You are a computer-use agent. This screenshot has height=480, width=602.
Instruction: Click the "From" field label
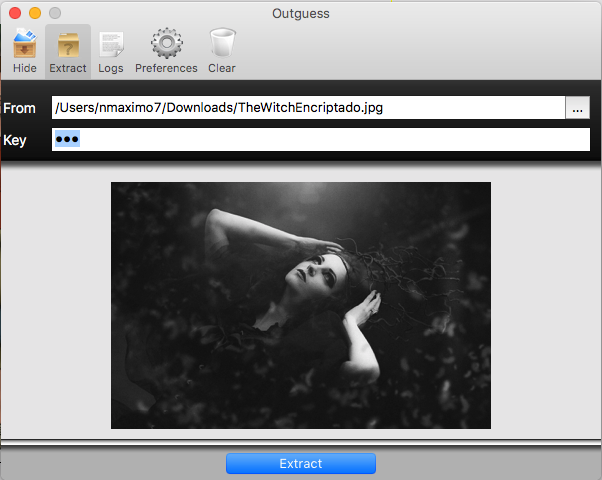[19, 107]
